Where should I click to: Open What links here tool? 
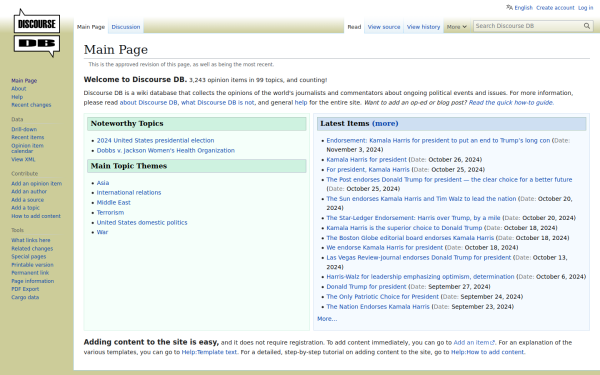[31, 240]
